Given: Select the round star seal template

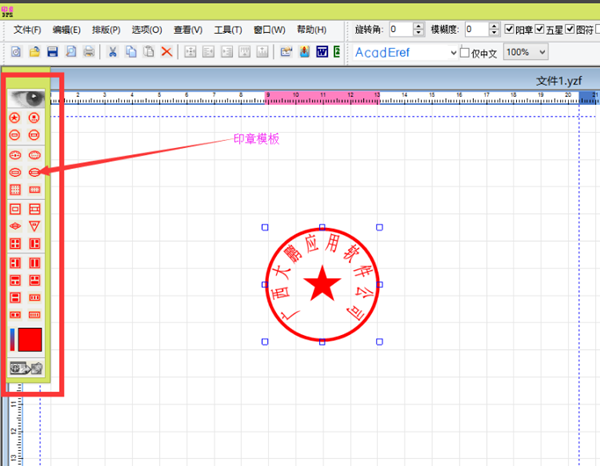Looking at the screenshot, I should (15, 118).
